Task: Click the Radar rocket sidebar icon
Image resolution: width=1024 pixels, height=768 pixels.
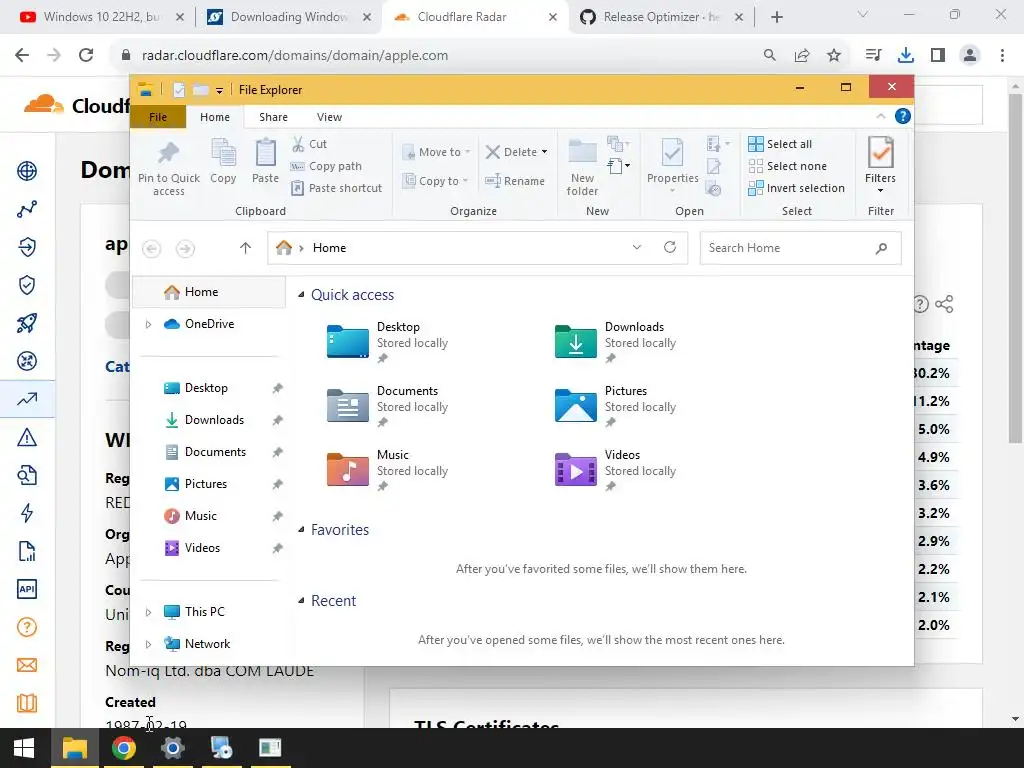Action: tap(27, 323)
